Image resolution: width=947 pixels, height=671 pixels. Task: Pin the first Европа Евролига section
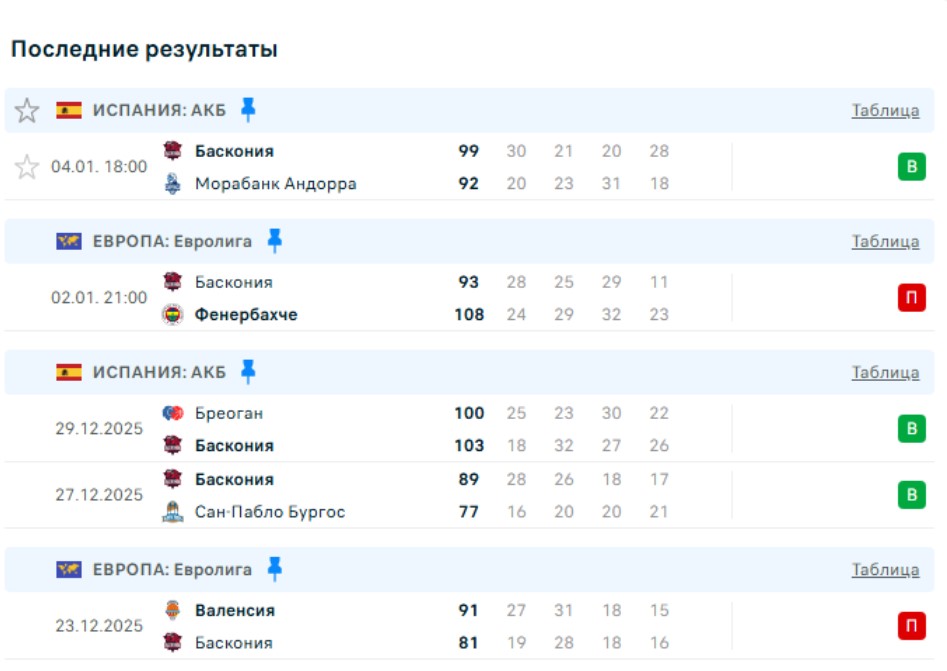coord(274,240)
